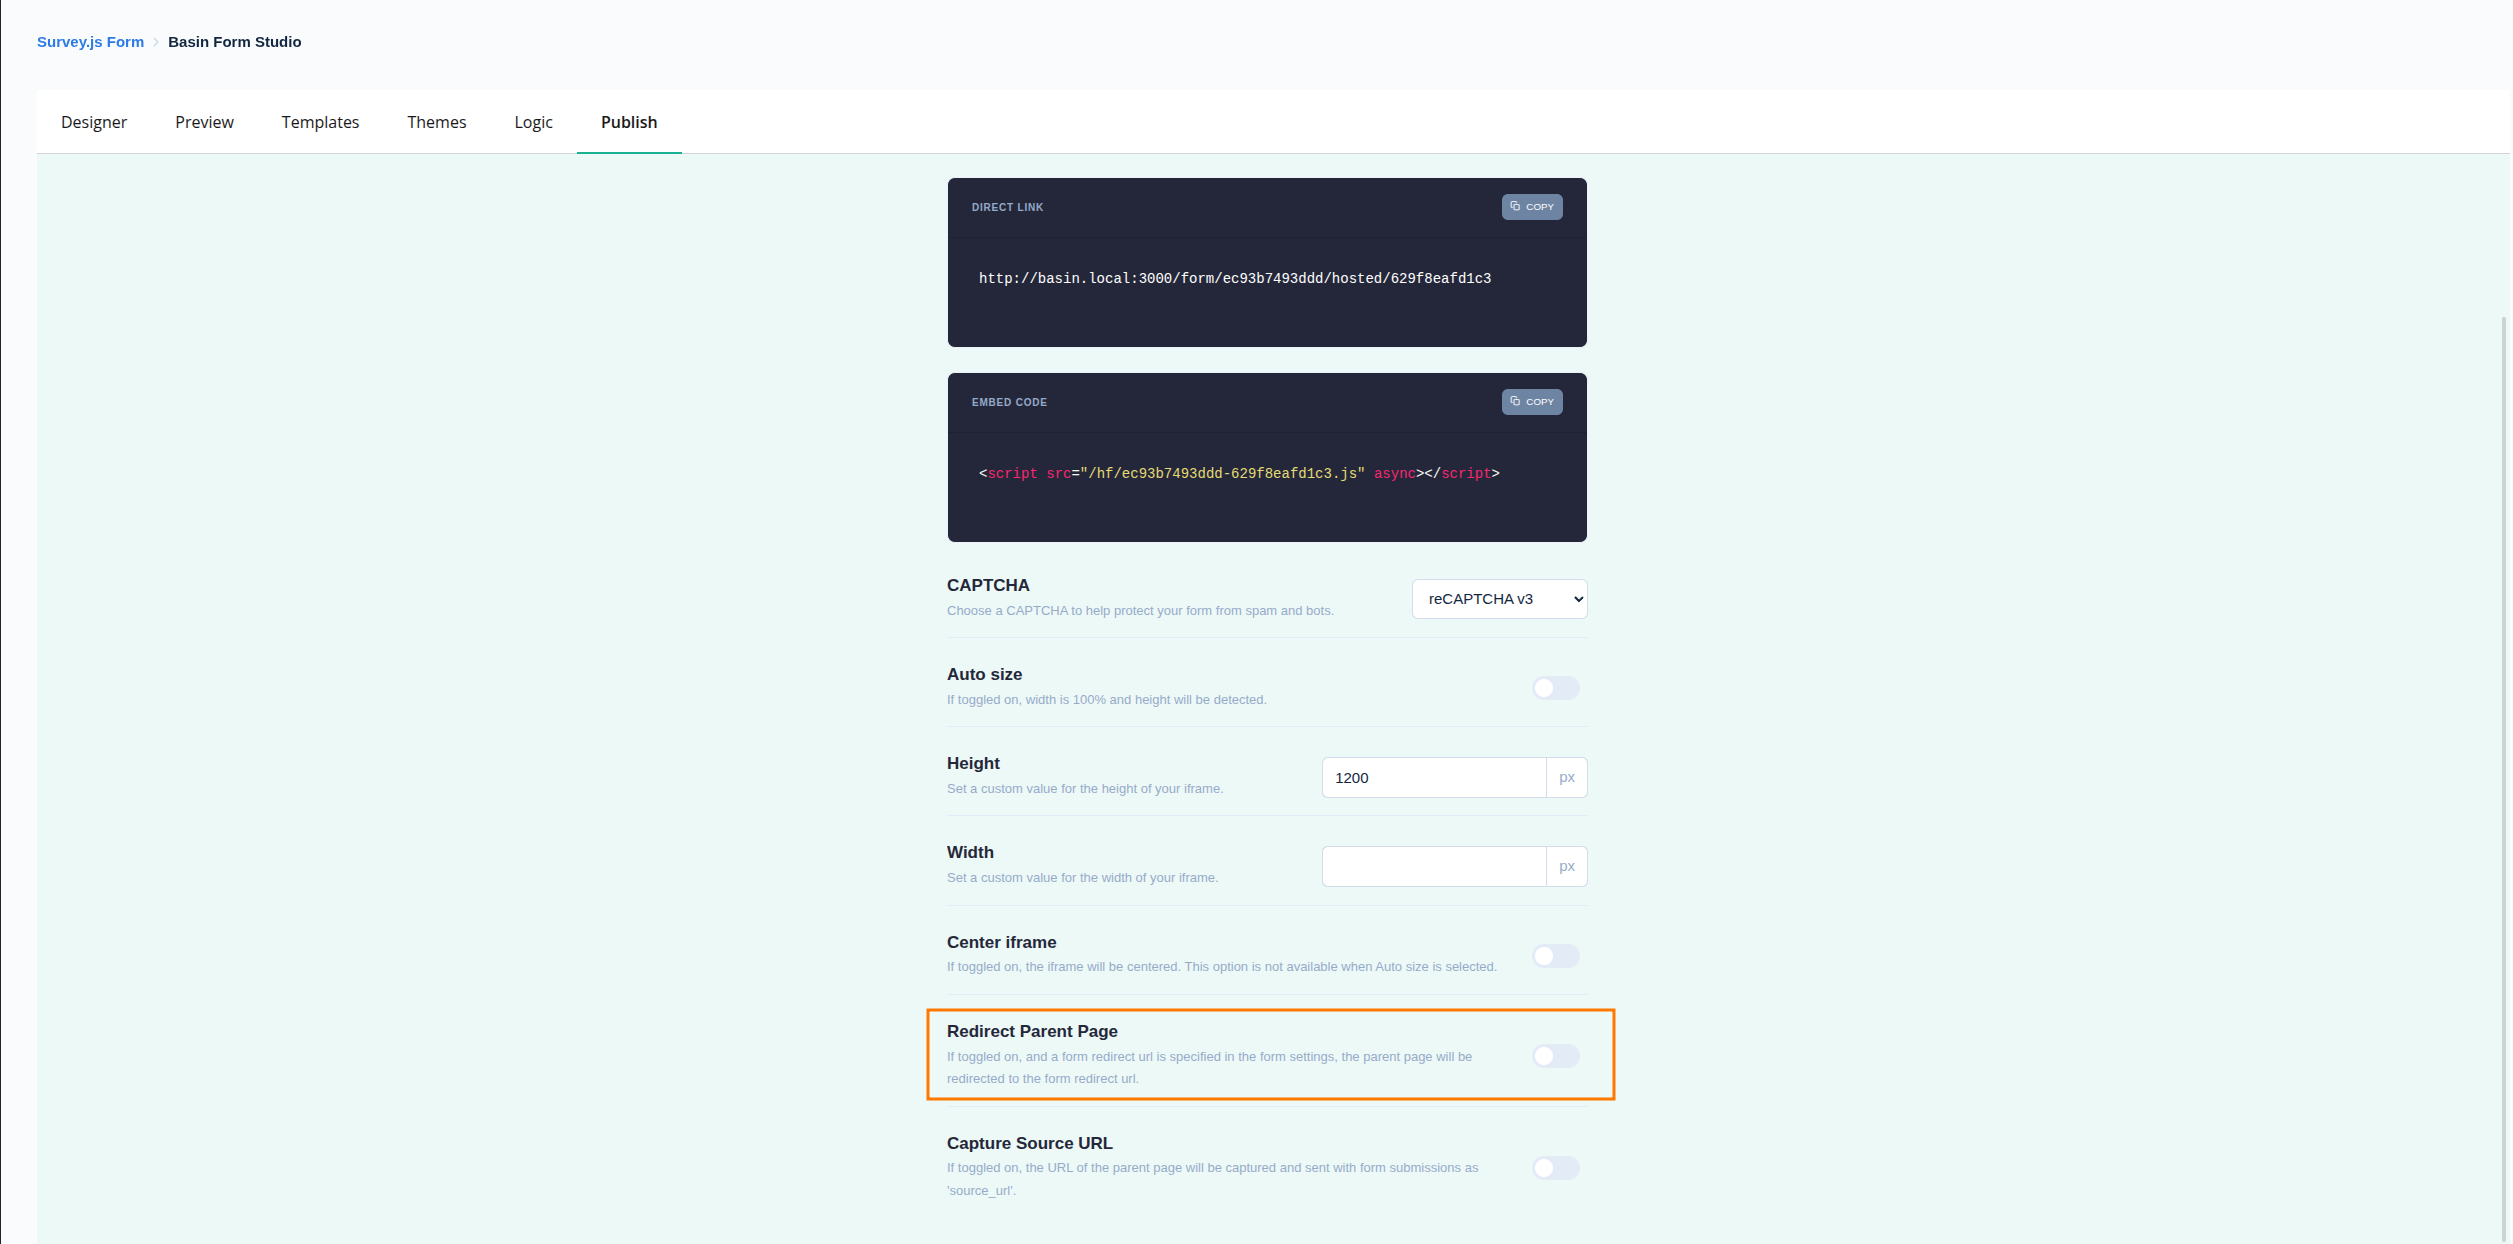Click the Height input field

click(1434, 778)
